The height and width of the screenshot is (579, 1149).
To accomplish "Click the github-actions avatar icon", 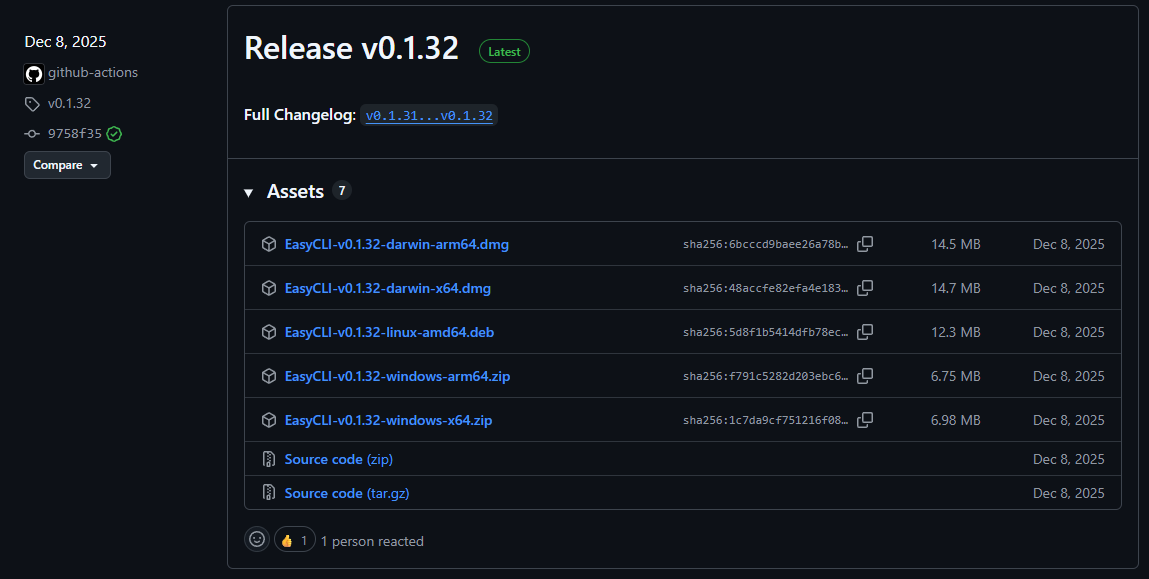I will click(x=34, y=73).
